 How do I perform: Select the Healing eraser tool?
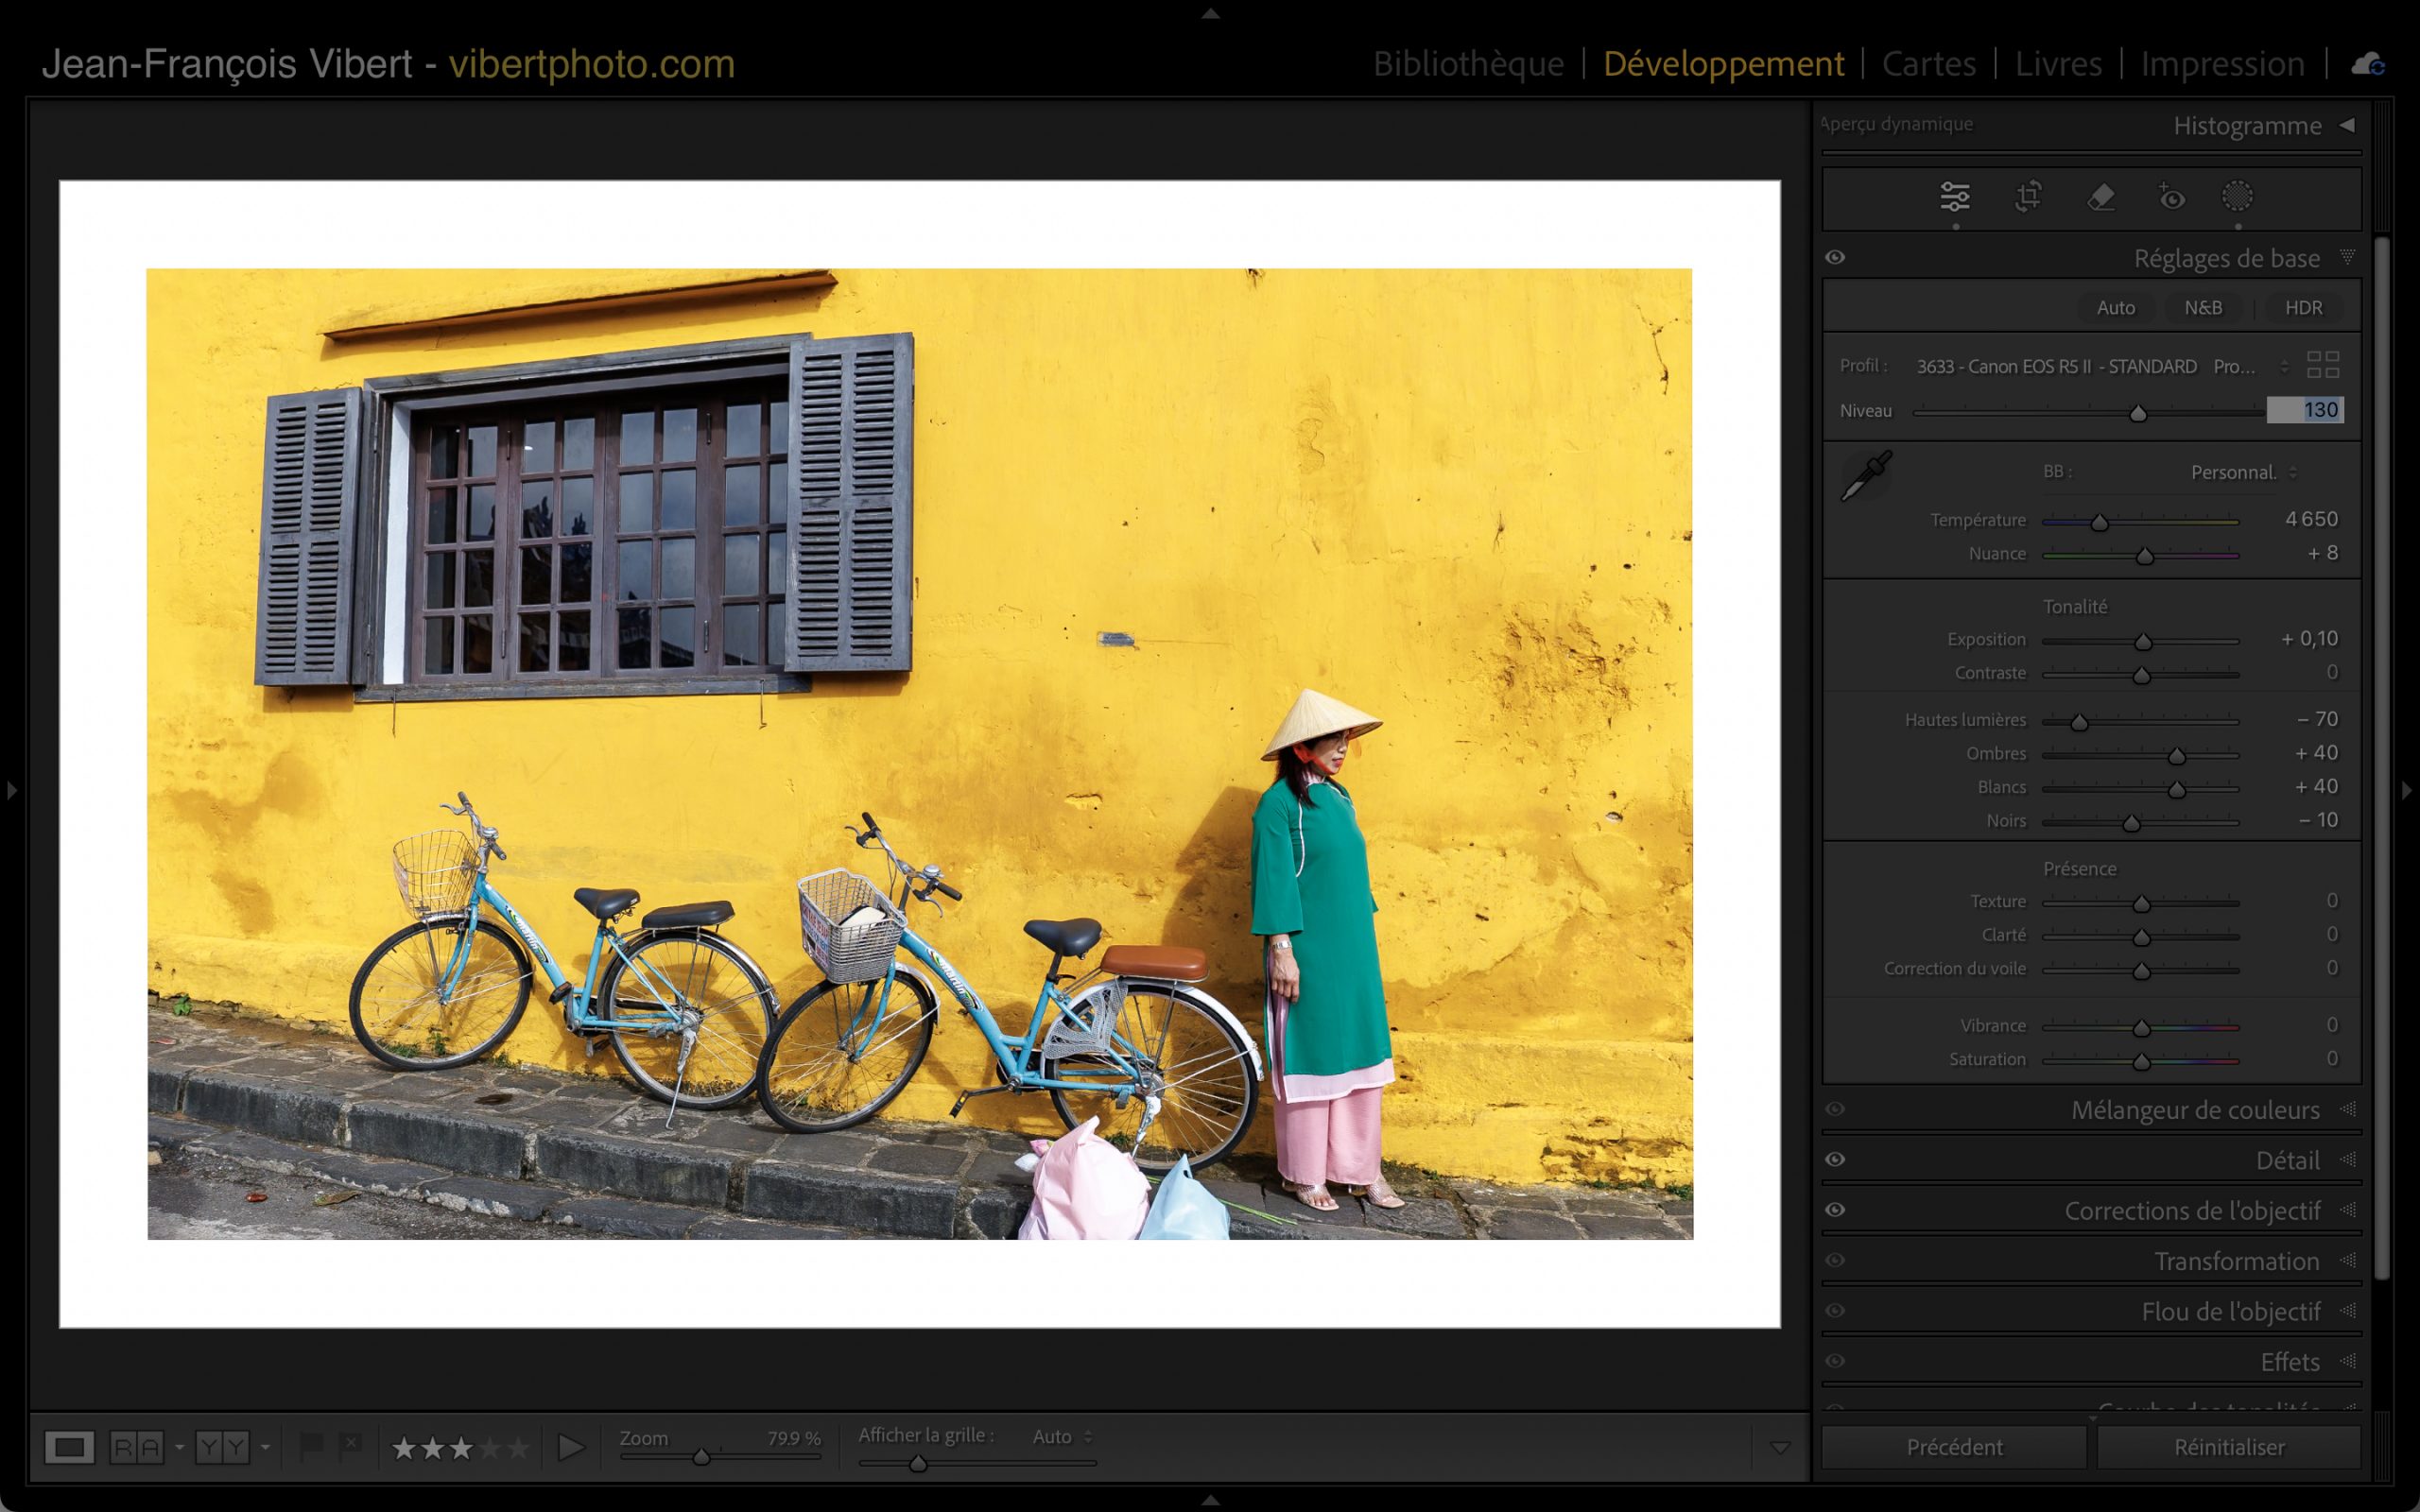(2101, 197)
